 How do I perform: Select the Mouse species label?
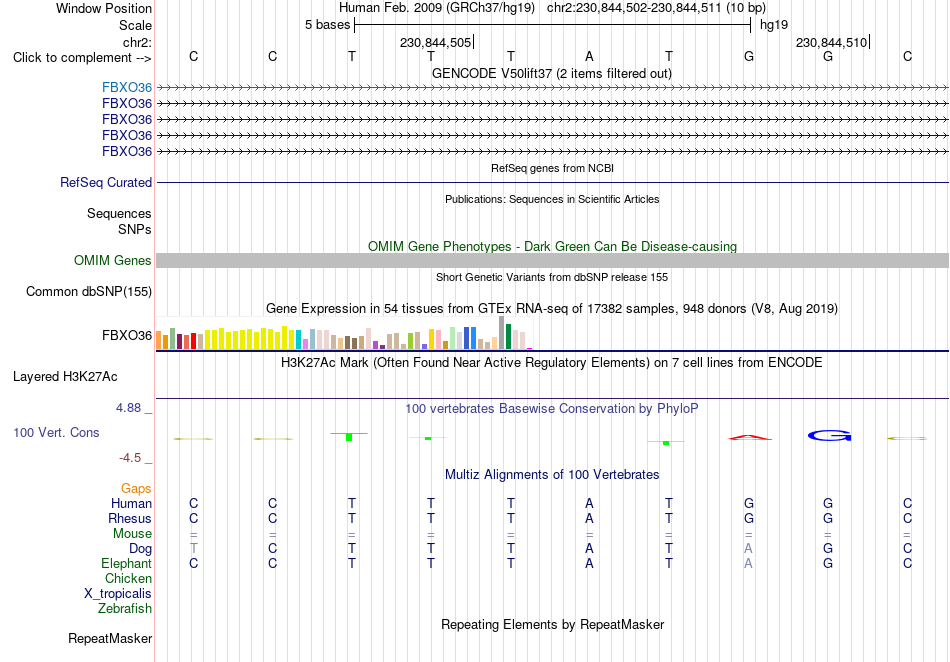tap(132, 534)
